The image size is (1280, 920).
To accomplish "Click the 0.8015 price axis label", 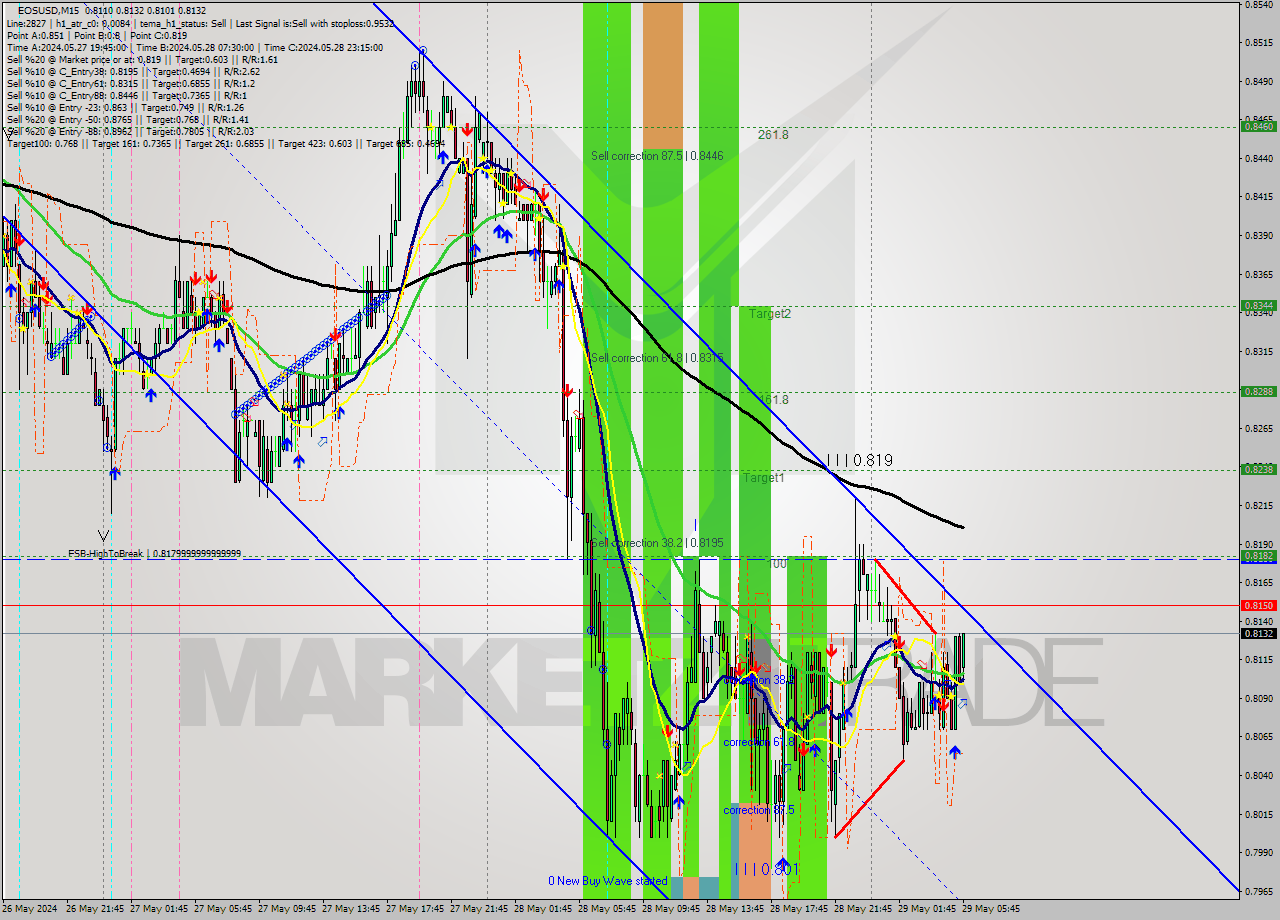I will (x=1257, y=814).
